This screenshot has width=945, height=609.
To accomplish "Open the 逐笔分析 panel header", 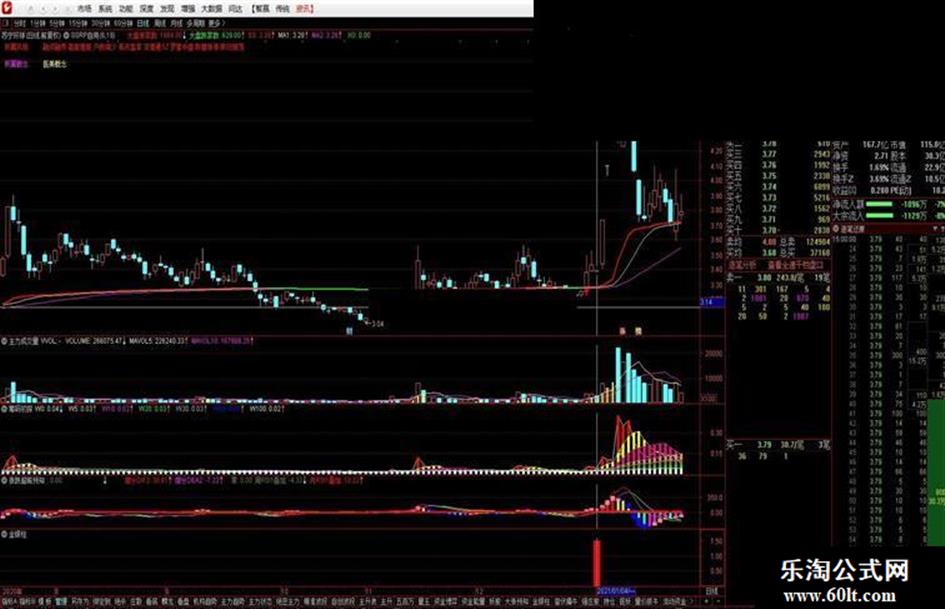I will click(x=742, y=265).
